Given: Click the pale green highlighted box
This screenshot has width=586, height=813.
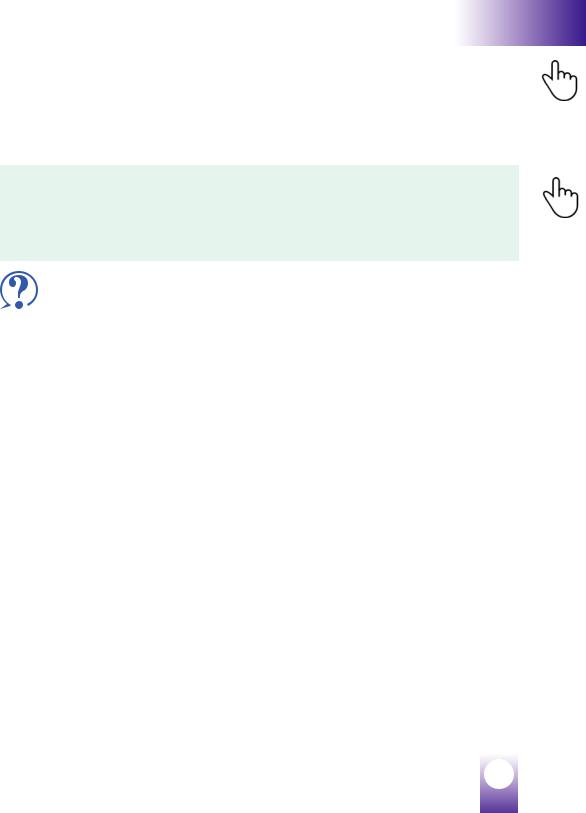Looking at the screenshot, I should (259, 213).
